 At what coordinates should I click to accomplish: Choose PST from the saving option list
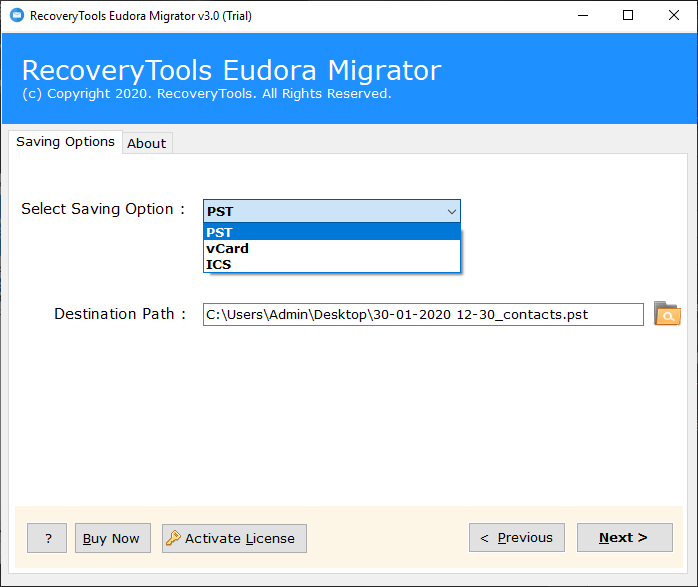(x=332, y=232)
